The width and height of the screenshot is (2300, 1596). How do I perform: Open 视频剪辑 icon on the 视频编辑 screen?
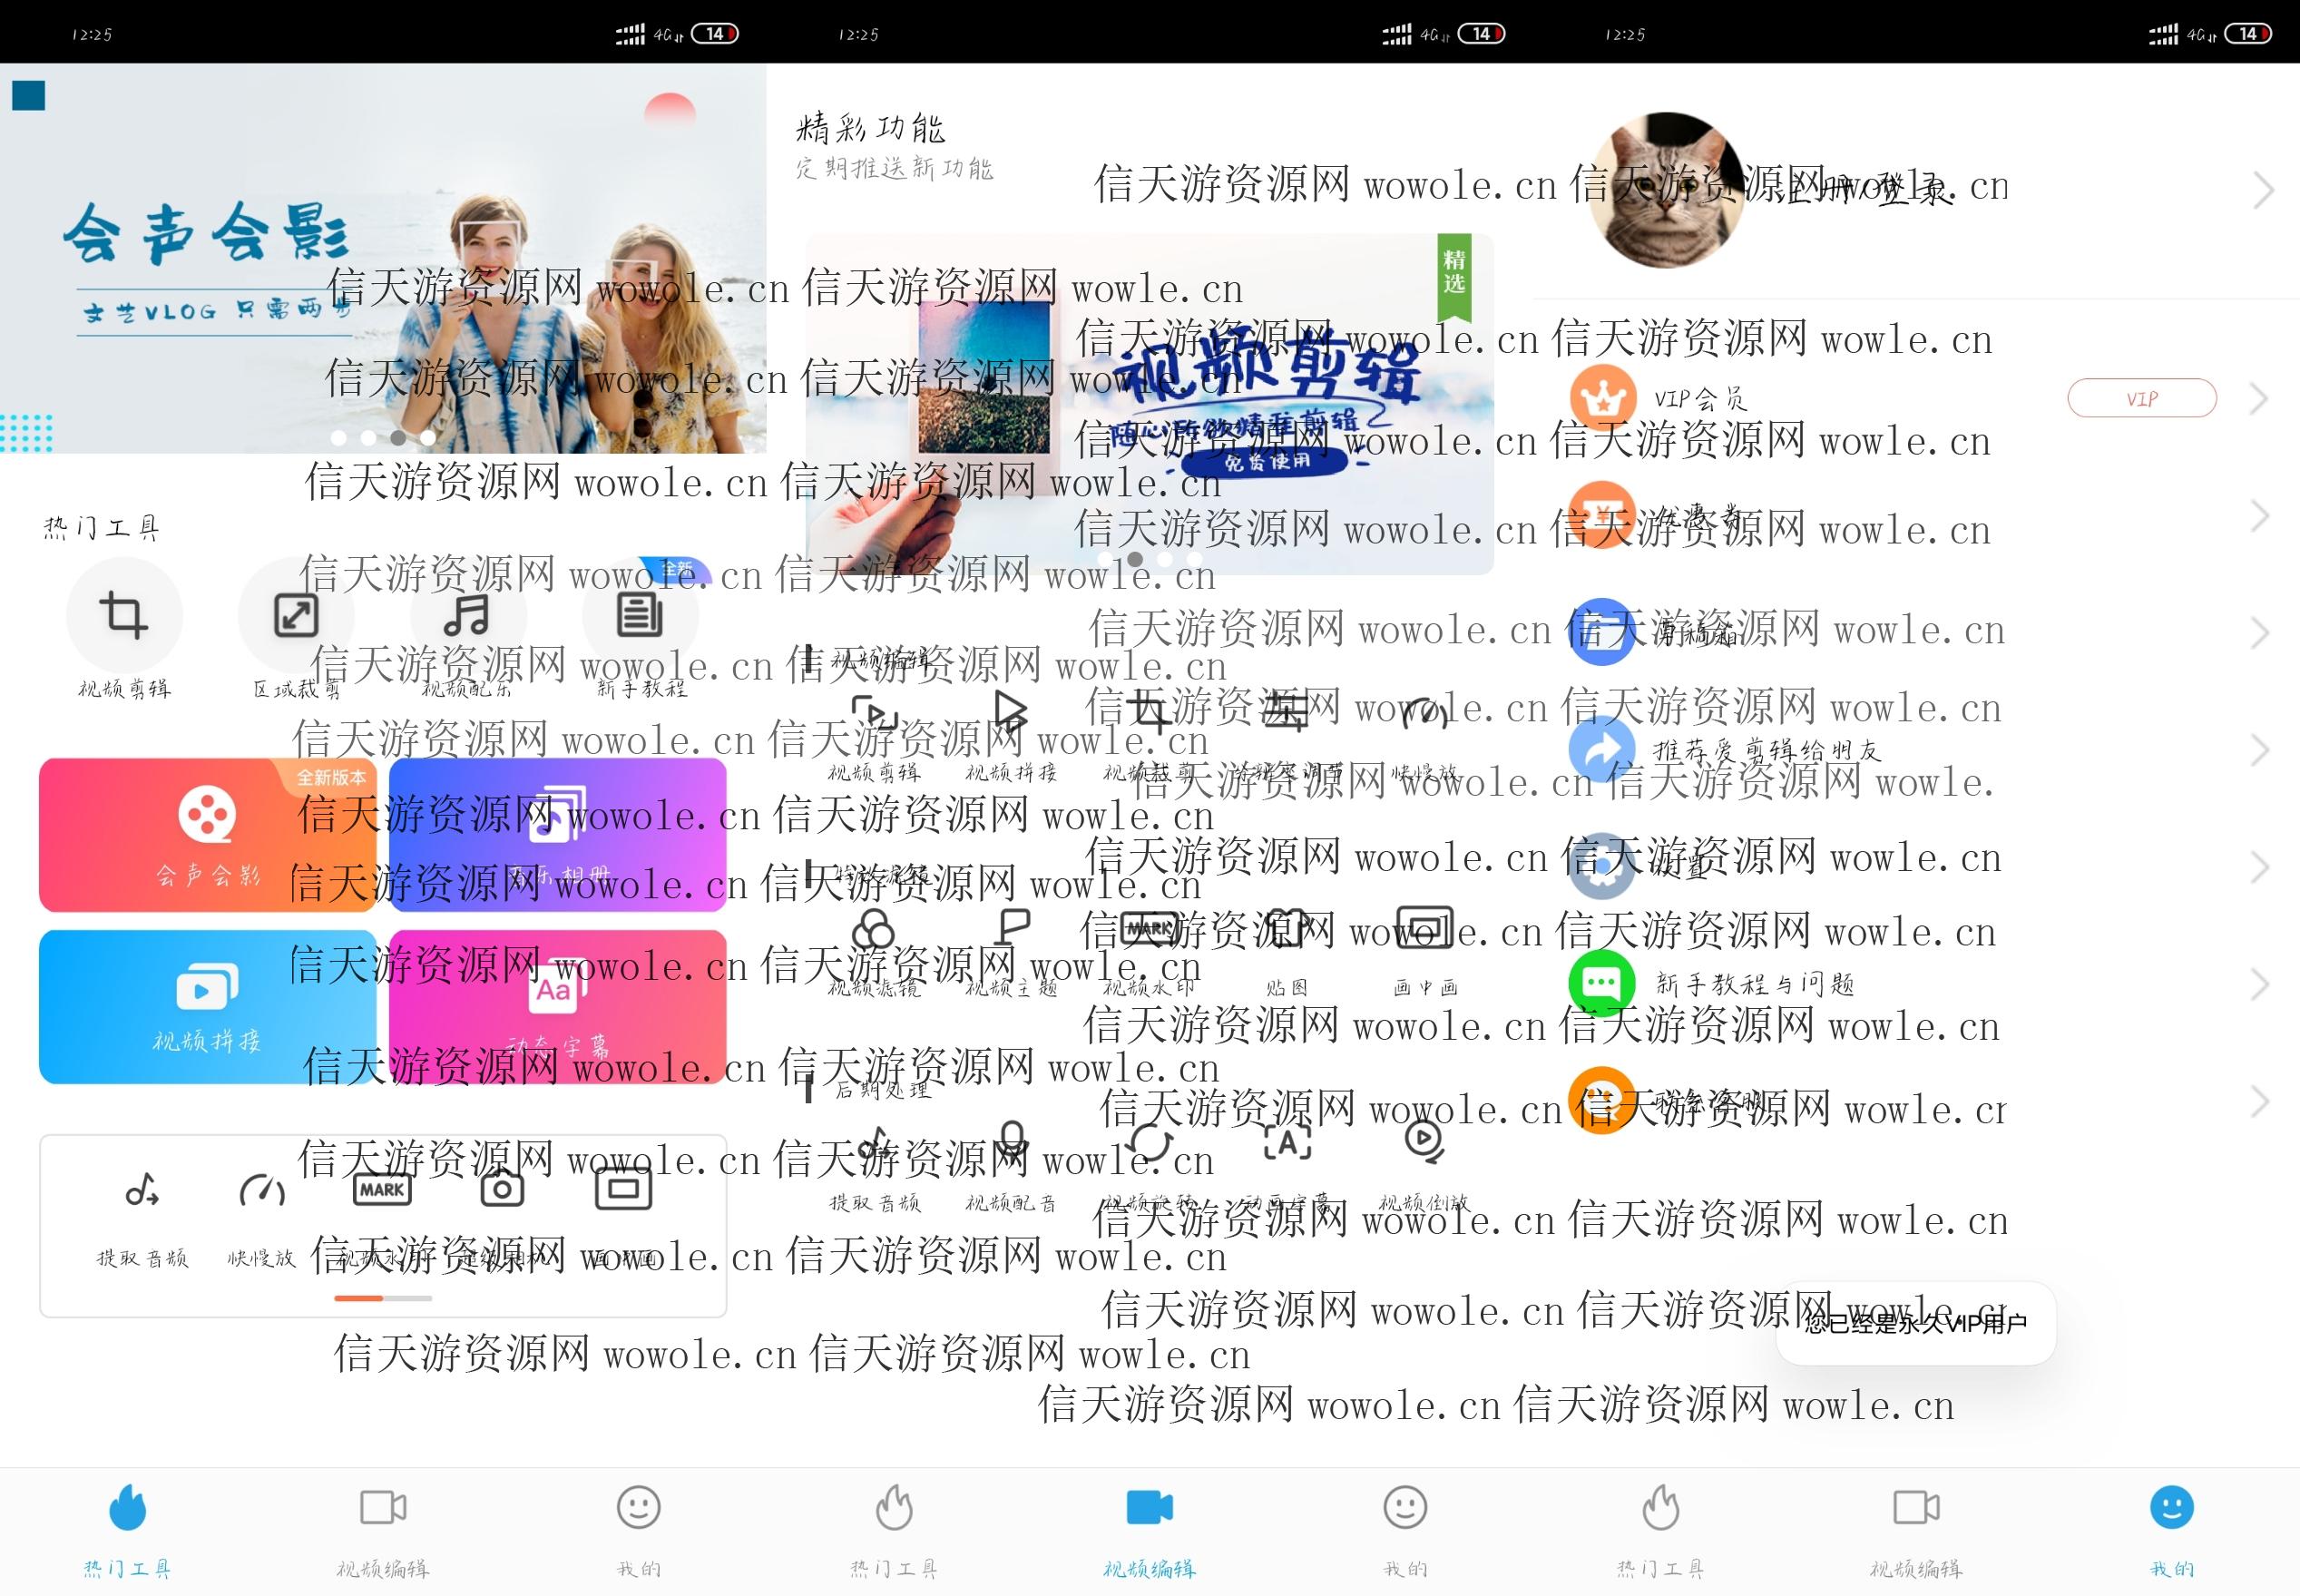coord(874,713)
